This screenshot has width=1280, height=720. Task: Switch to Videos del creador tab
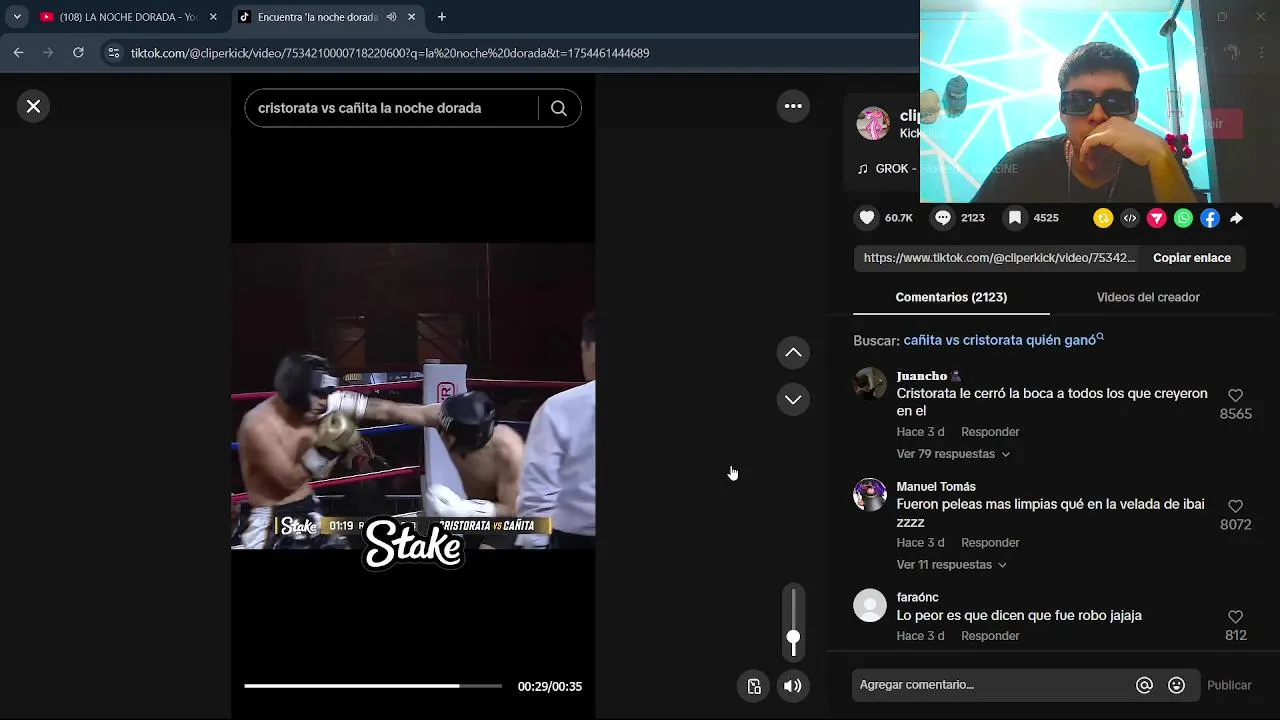[x=1148, y=297]
